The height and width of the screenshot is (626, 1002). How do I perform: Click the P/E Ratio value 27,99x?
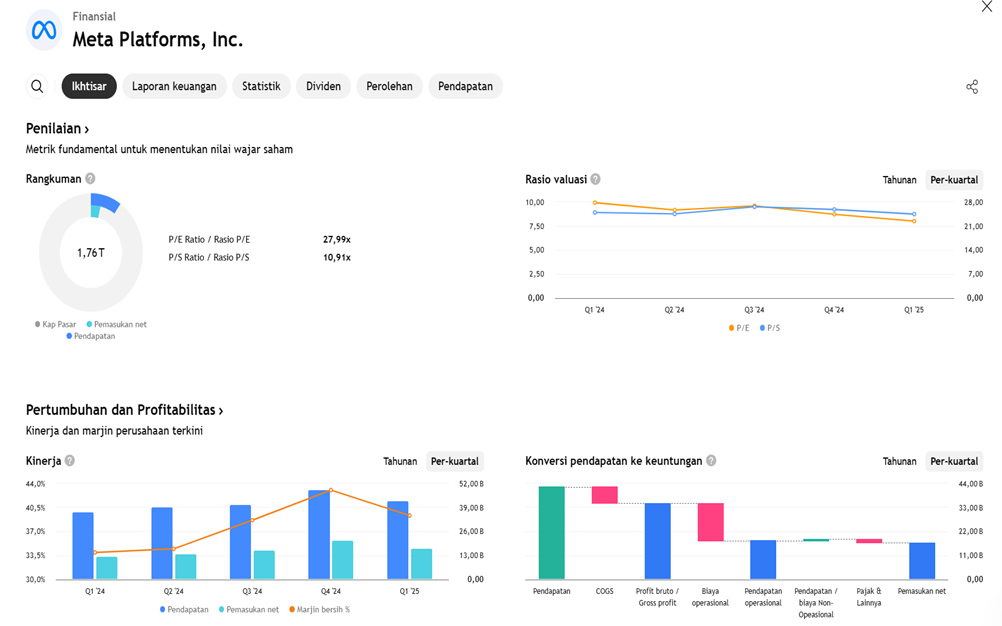click(337, 240)
